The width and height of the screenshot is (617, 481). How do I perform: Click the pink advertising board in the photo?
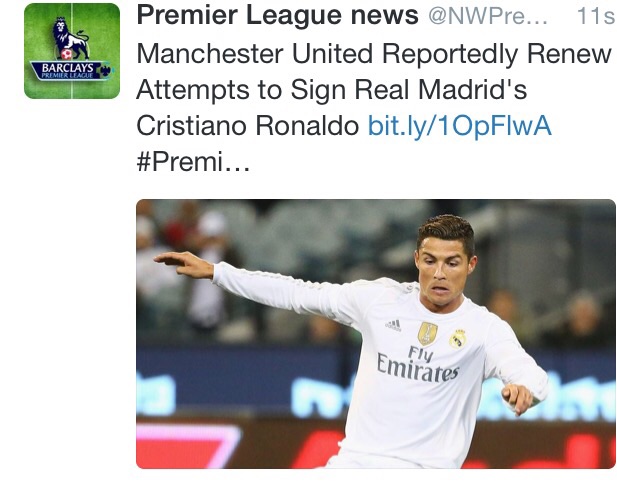(x=188, y=446)
